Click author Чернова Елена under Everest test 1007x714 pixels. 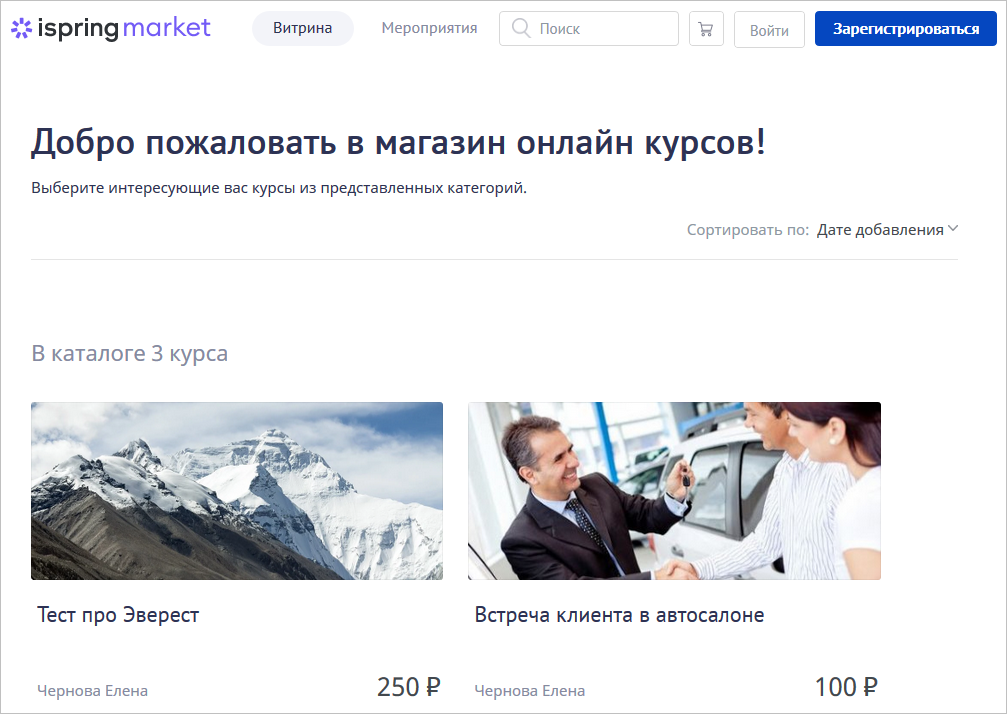coord(92,691)
